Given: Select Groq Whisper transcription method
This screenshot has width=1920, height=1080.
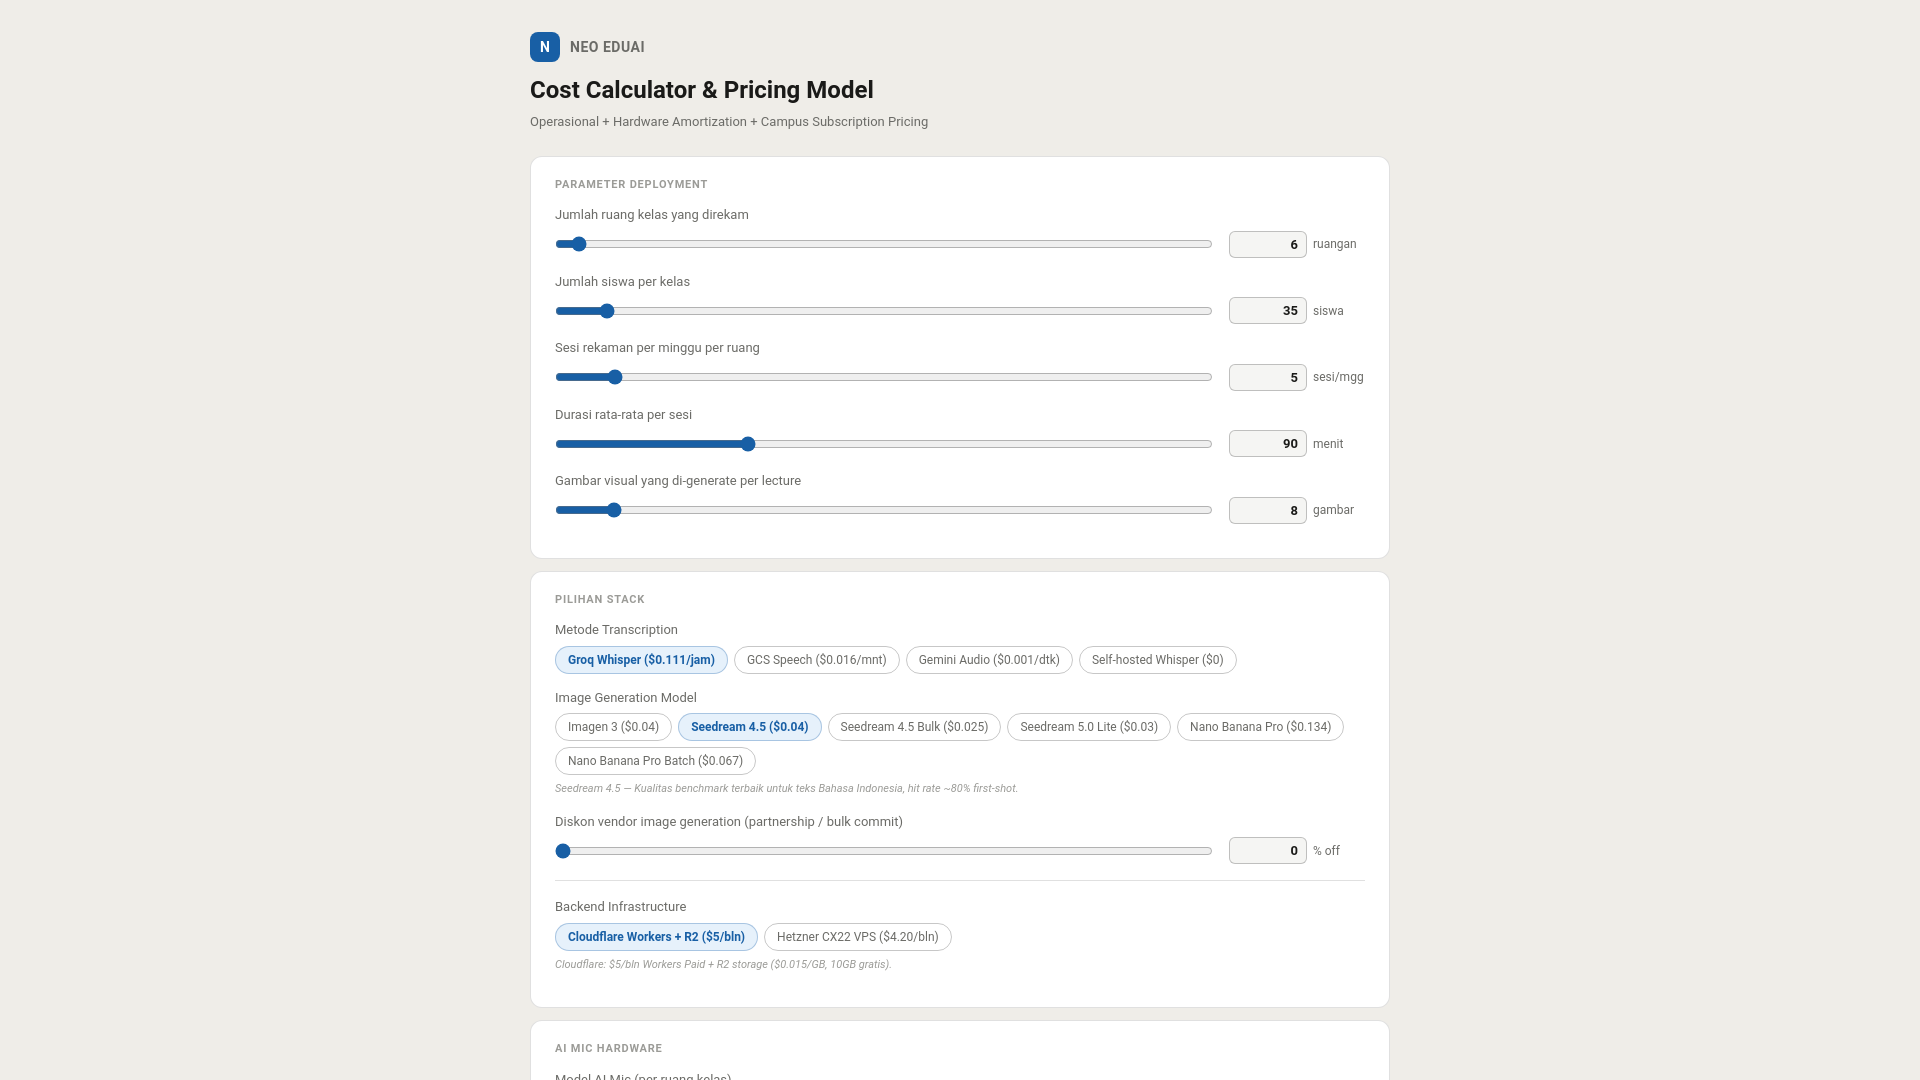Looking at the screenshot, I should tap(641, 660).
